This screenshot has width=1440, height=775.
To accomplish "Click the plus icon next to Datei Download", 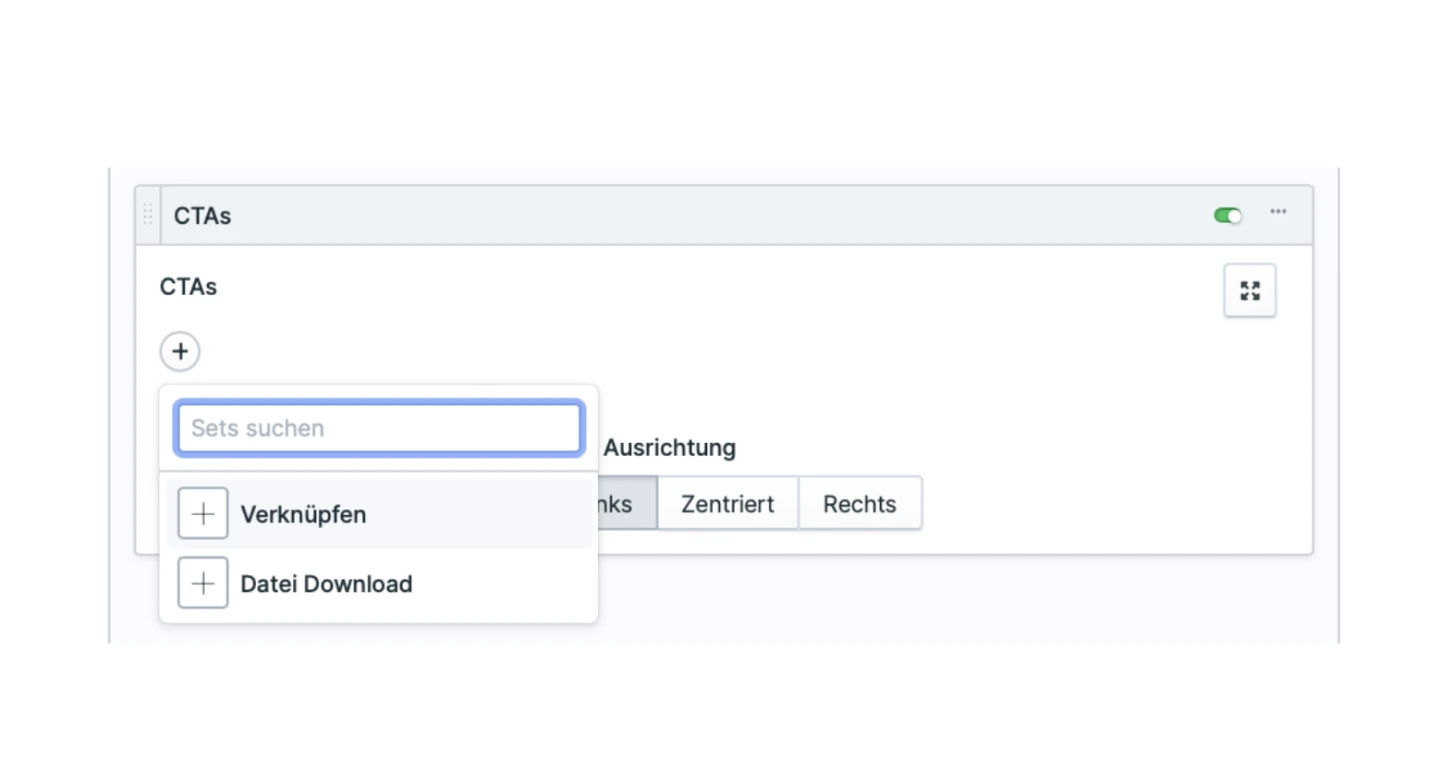I will [x=203, y=584].
